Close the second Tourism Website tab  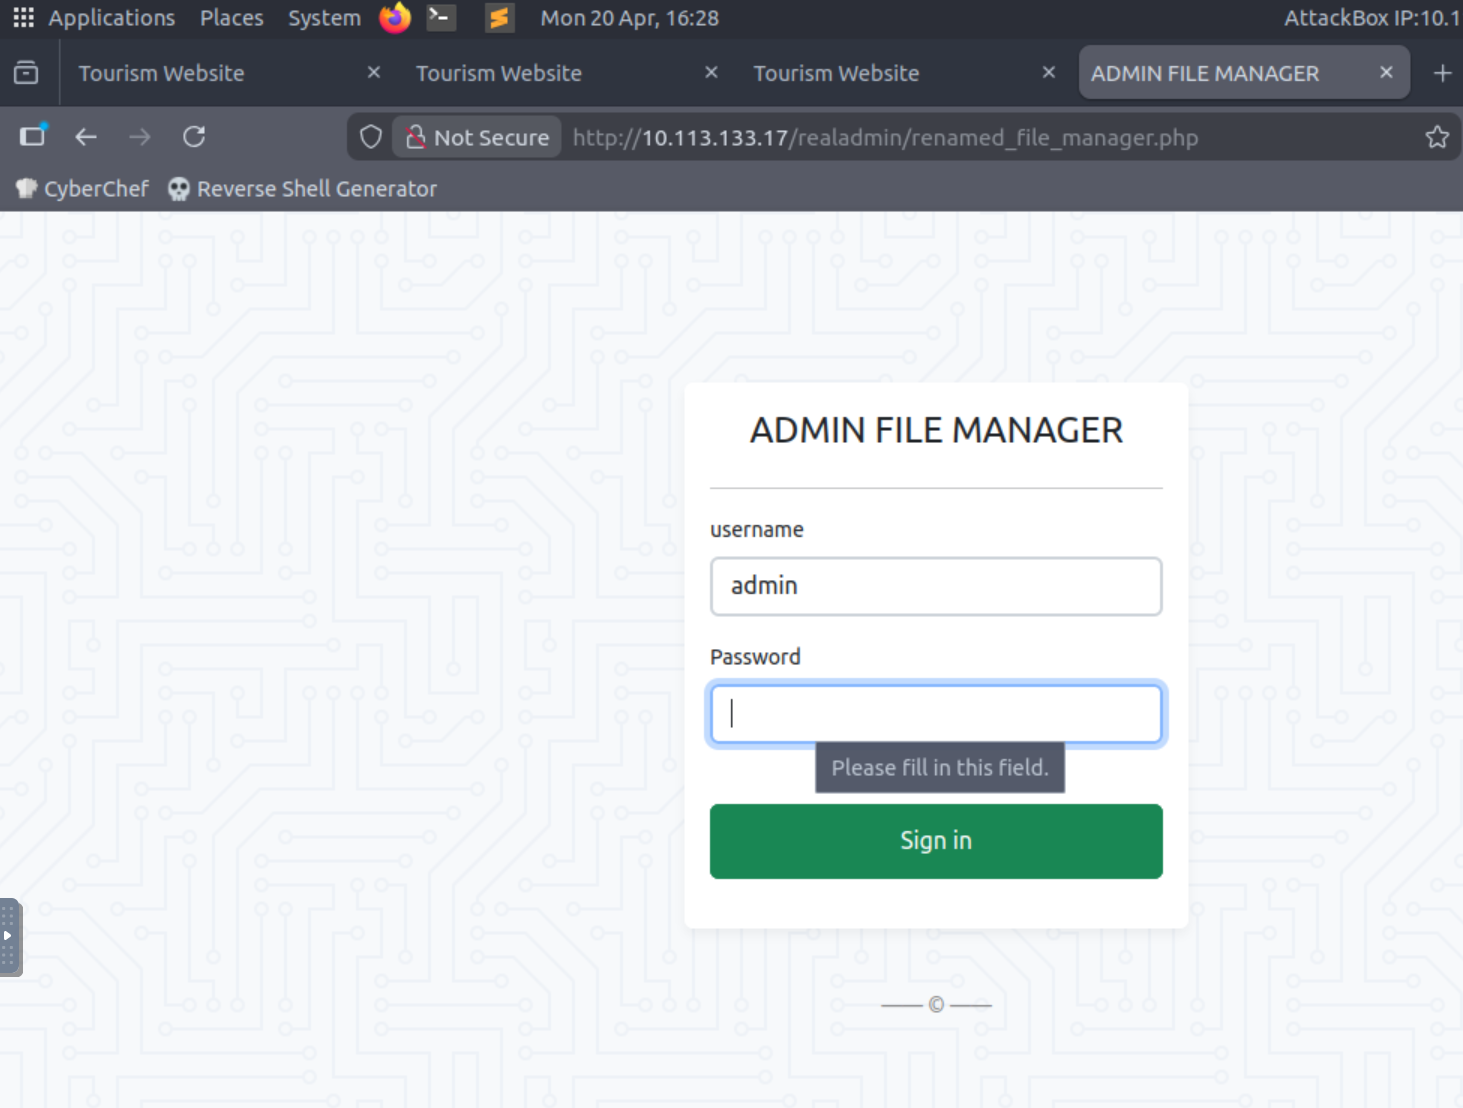712,73
